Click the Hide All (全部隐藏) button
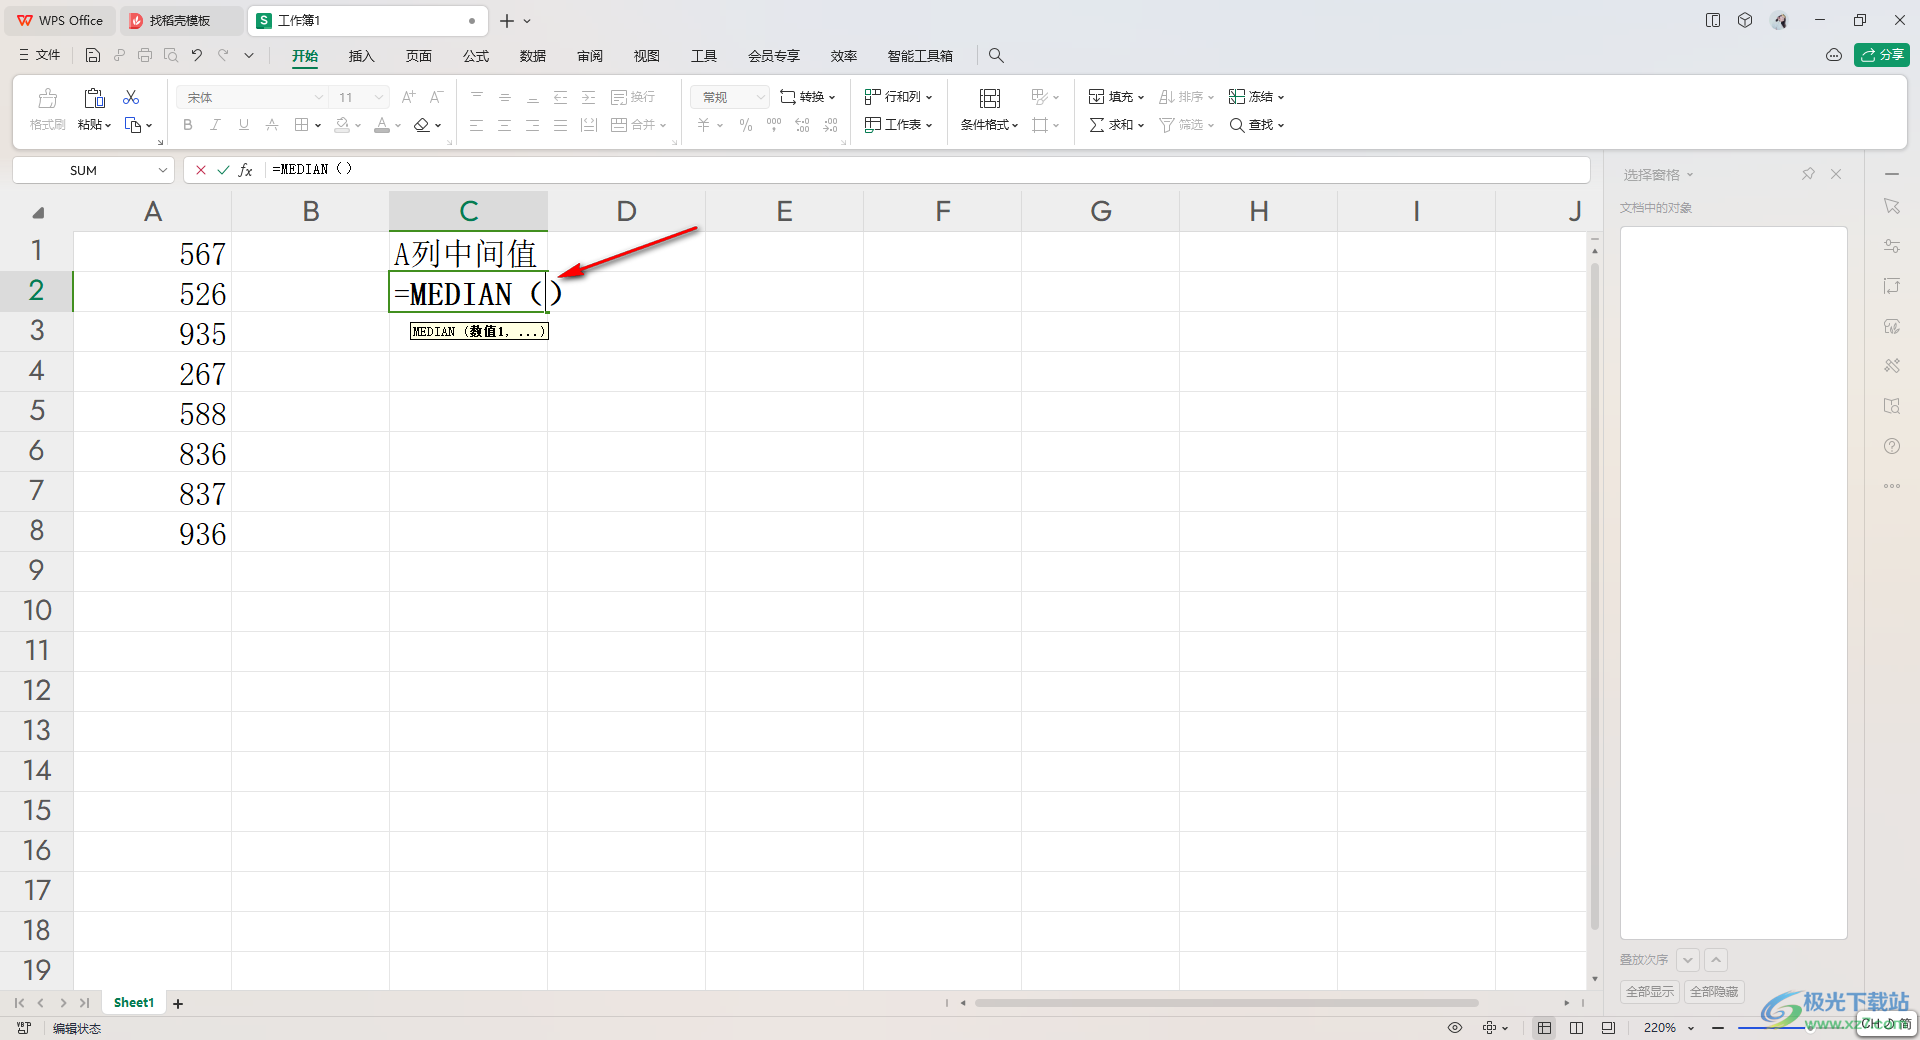 1714,992
